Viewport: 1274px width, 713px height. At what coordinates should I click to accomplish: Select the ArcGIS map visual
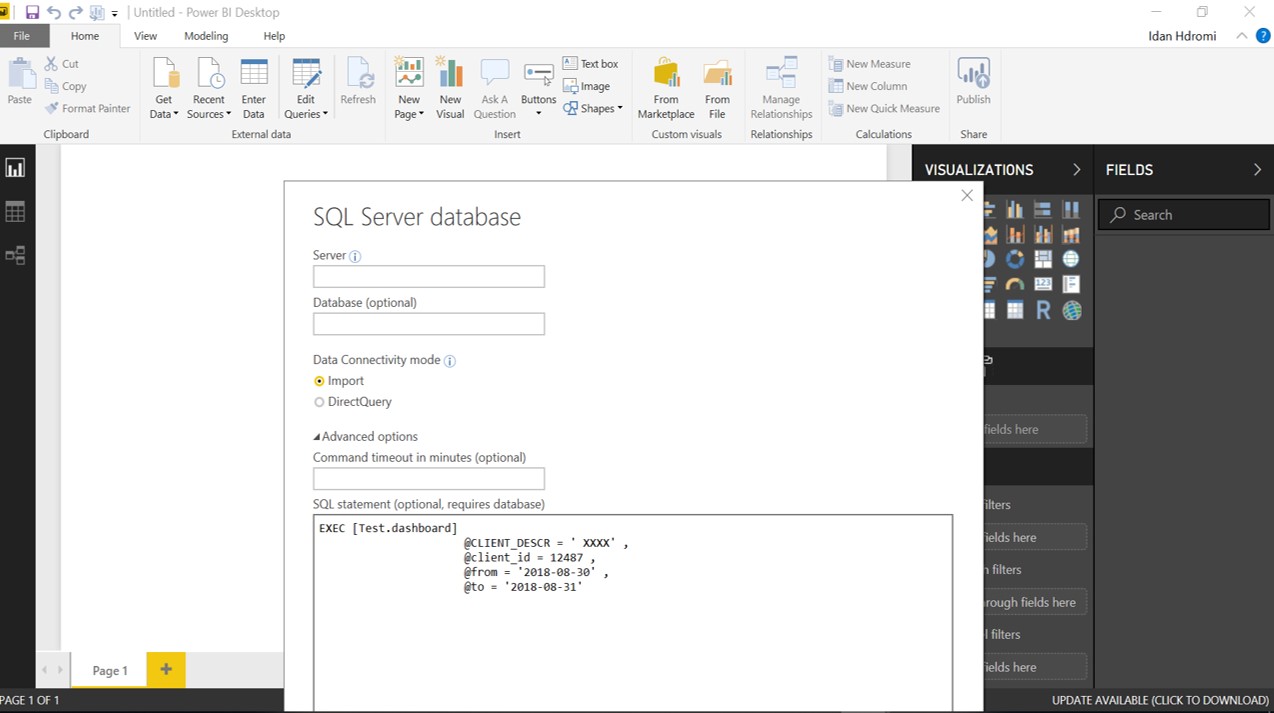pos(1072,311)
